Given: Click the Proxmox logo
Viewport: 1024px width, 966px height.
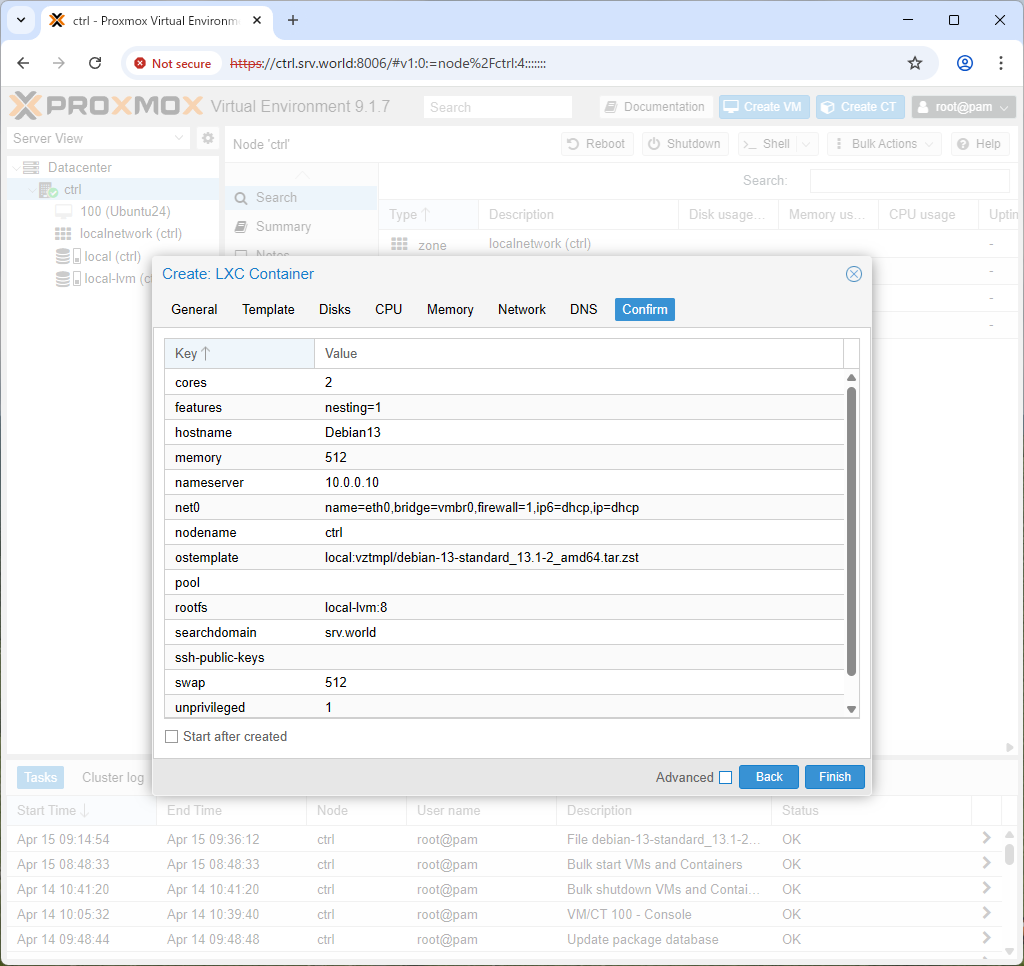Looking at the screenshot, I should click(106, 106).
